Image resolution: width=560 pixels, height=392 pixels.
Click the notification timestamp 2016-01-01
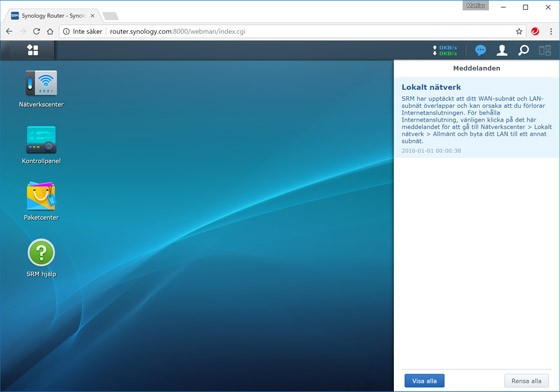pos(431,151)
